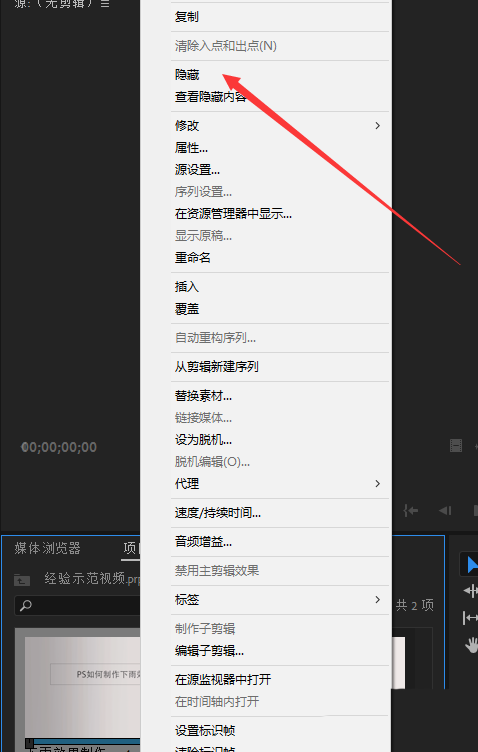Click greyed-out 脱机编辑(O)... entry
The width and height of the screenshot is (478, 752).
point(212,462)
